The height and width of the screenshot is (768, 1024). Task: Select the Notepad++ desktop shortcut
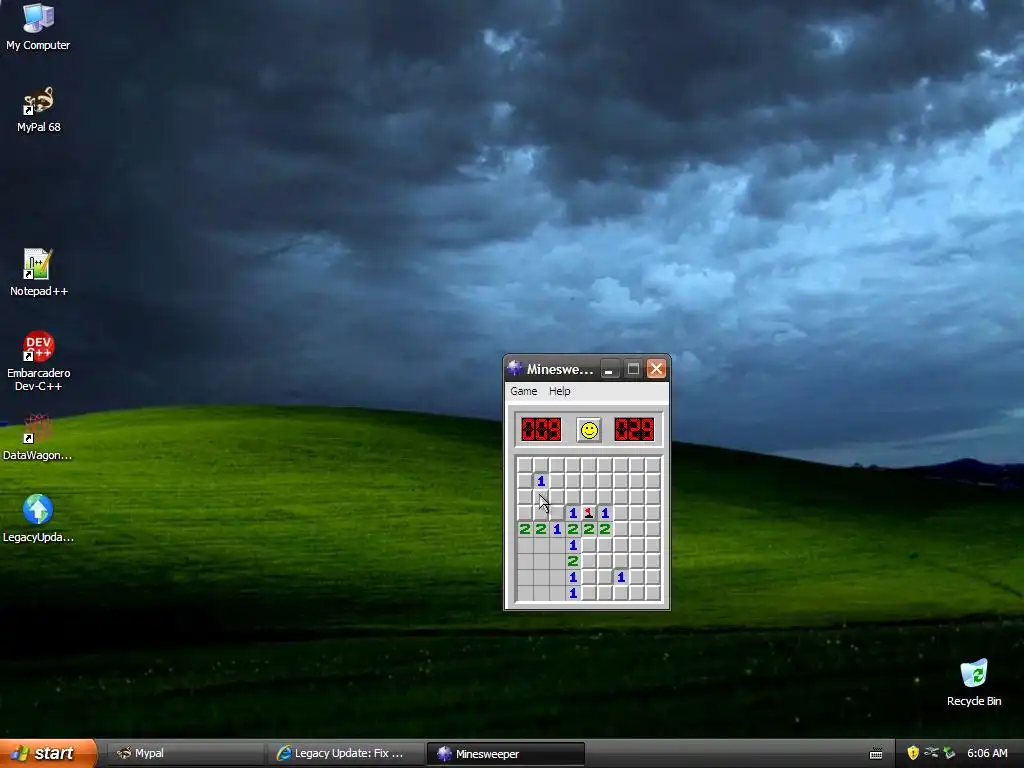point(39,273)
